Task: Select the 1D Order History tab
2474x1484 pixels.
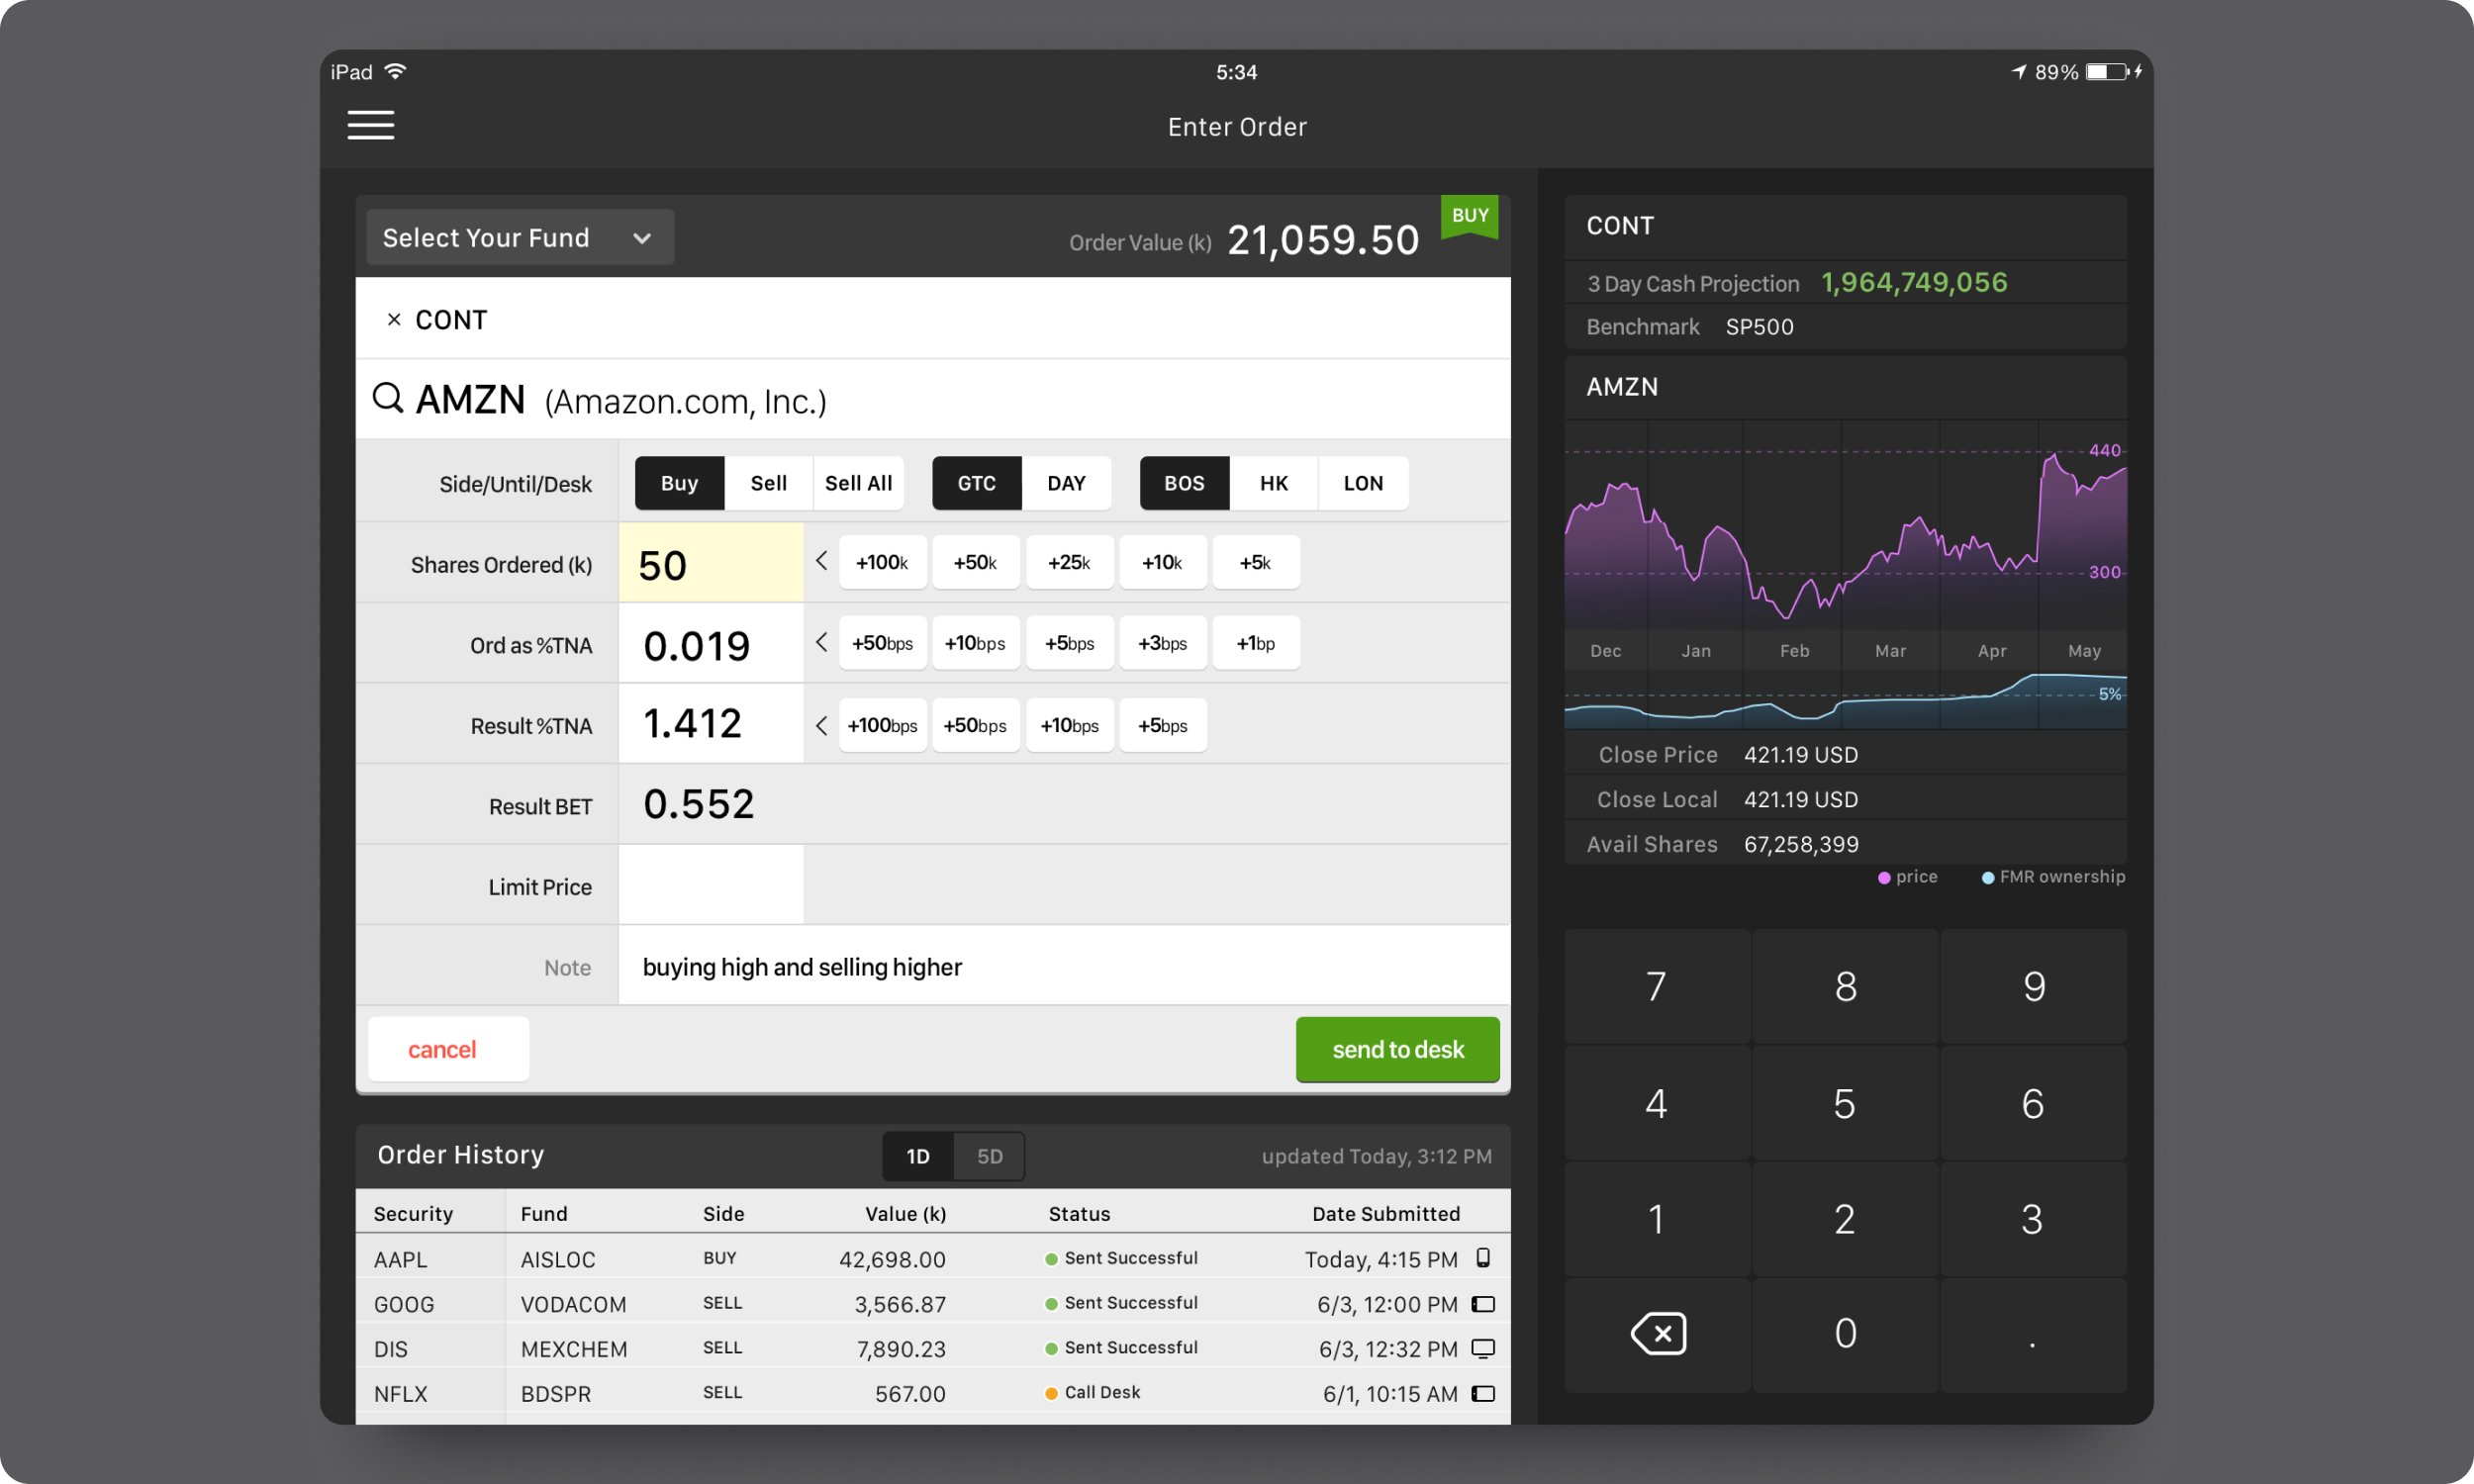Action: (x=917, y=1156)
